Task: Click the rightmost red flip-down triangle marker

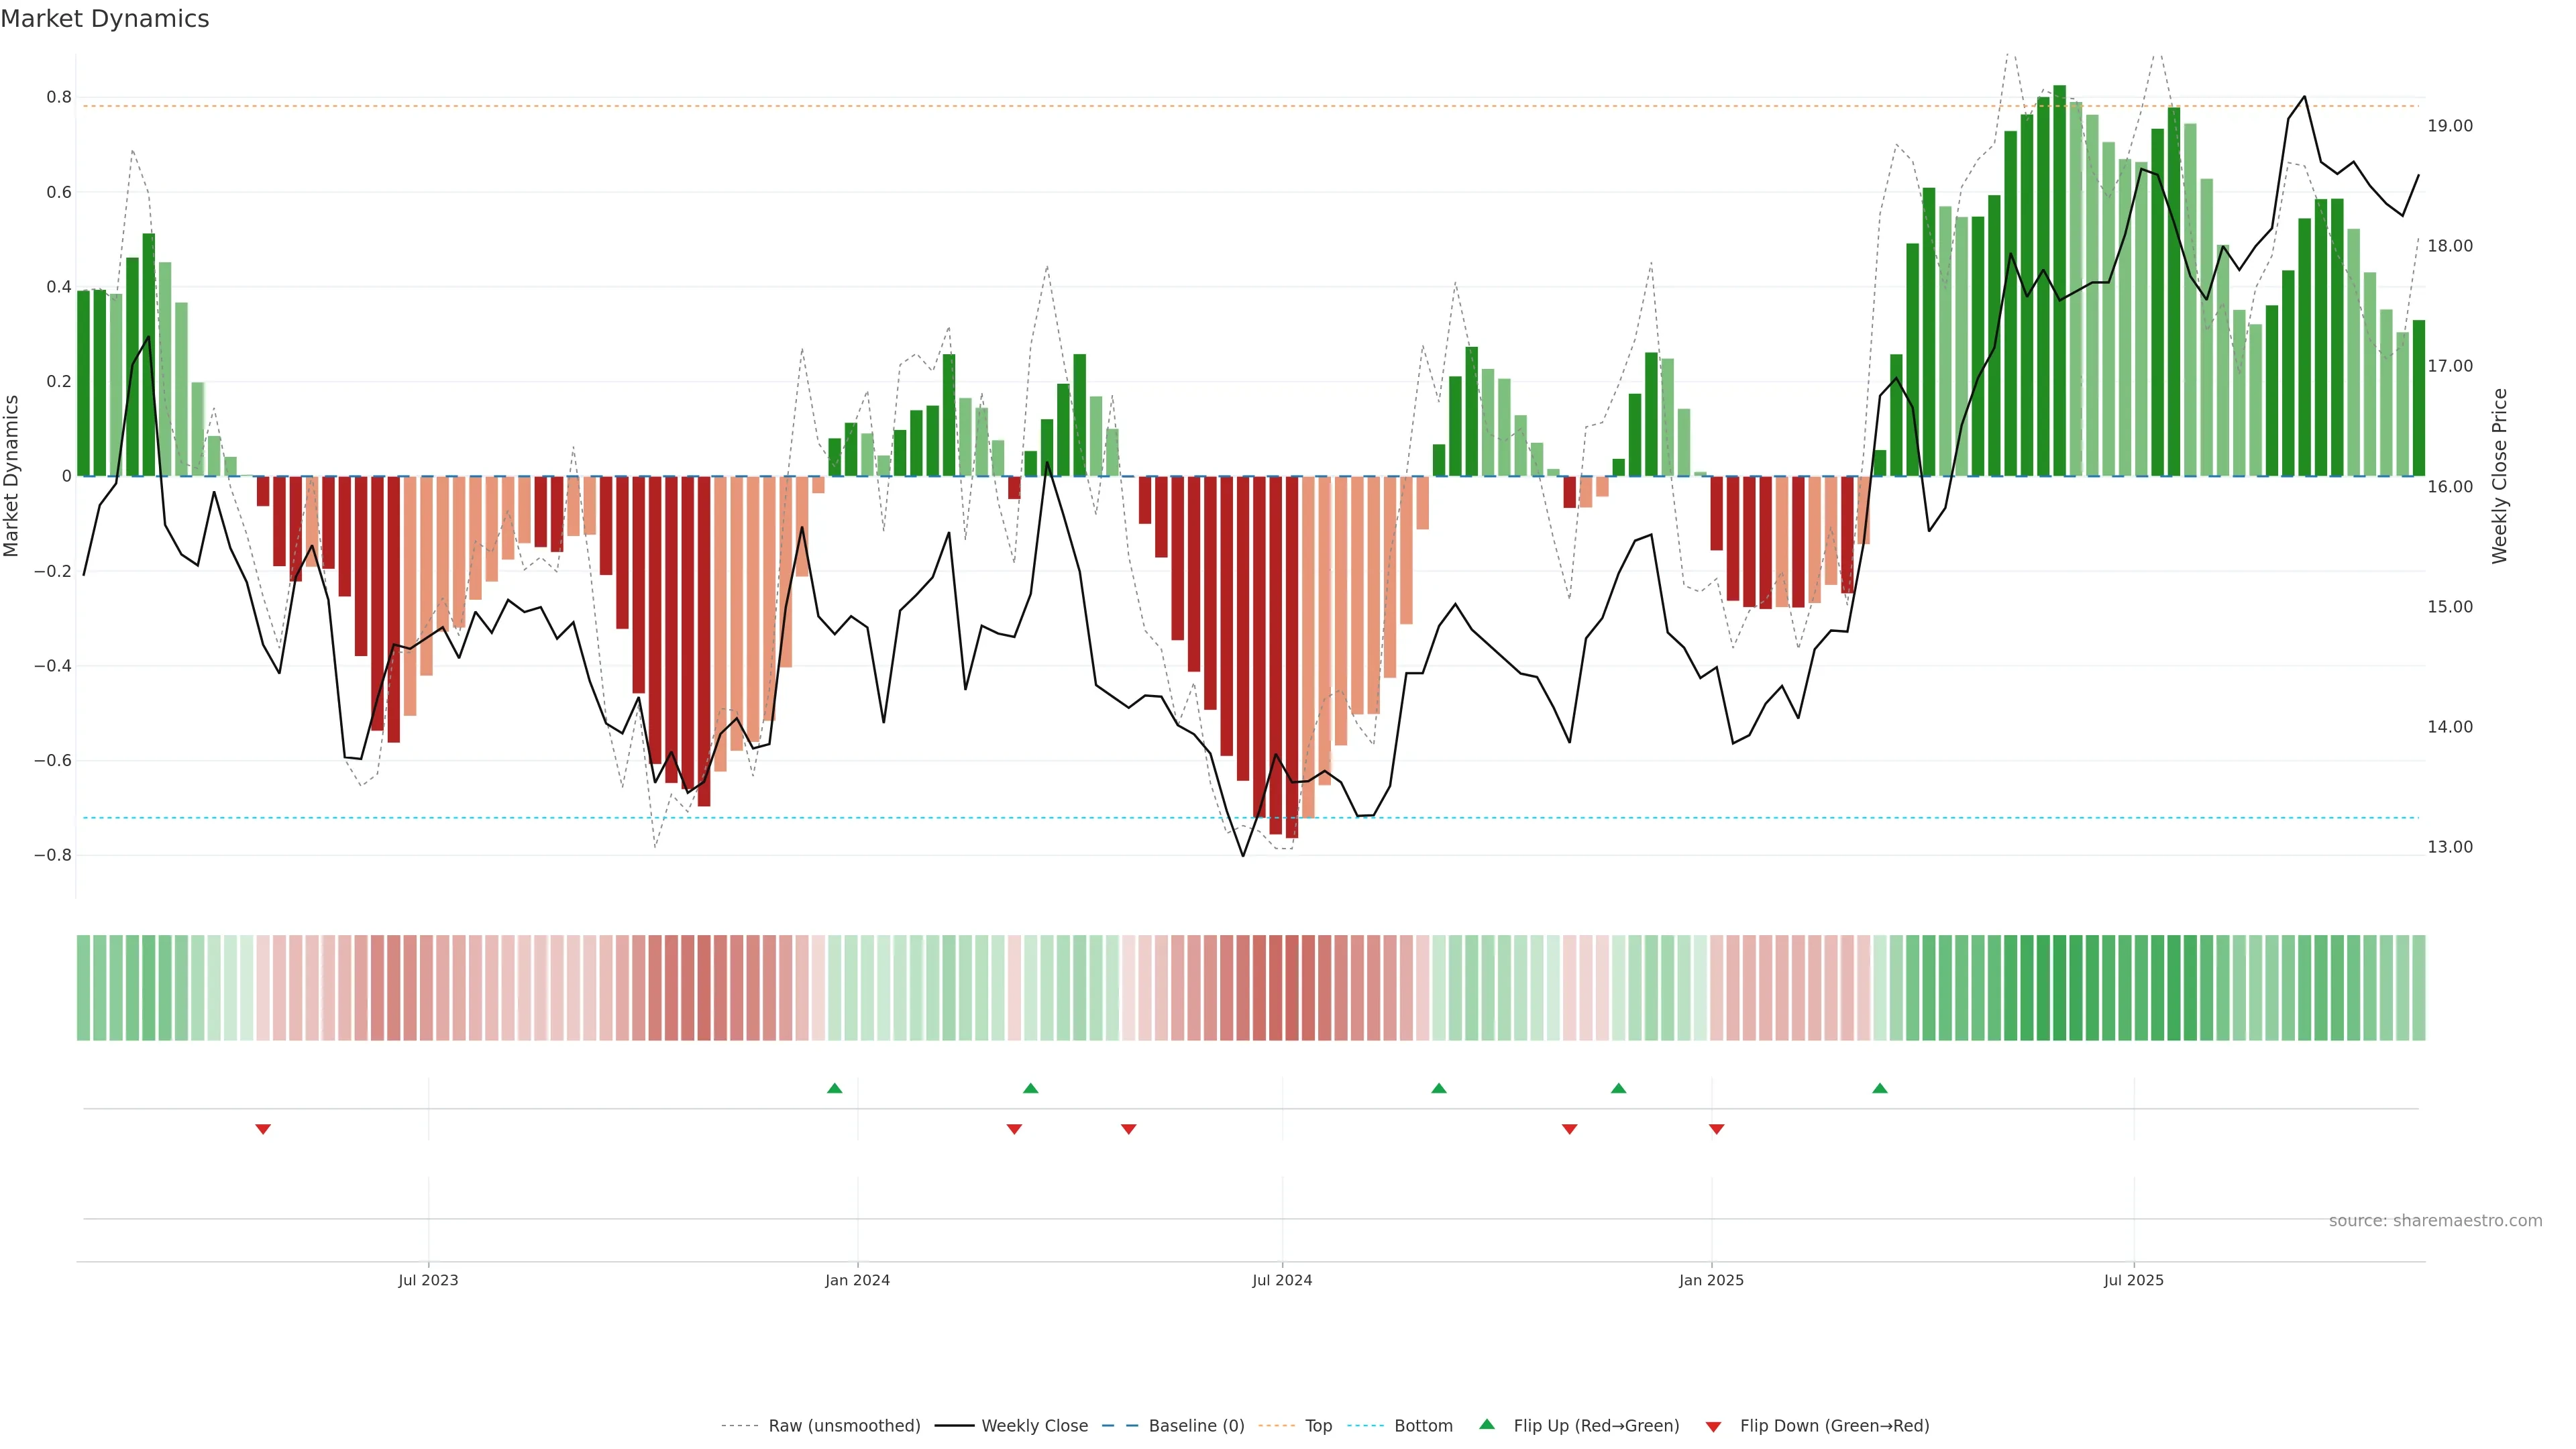Action: [1717, 1129]
